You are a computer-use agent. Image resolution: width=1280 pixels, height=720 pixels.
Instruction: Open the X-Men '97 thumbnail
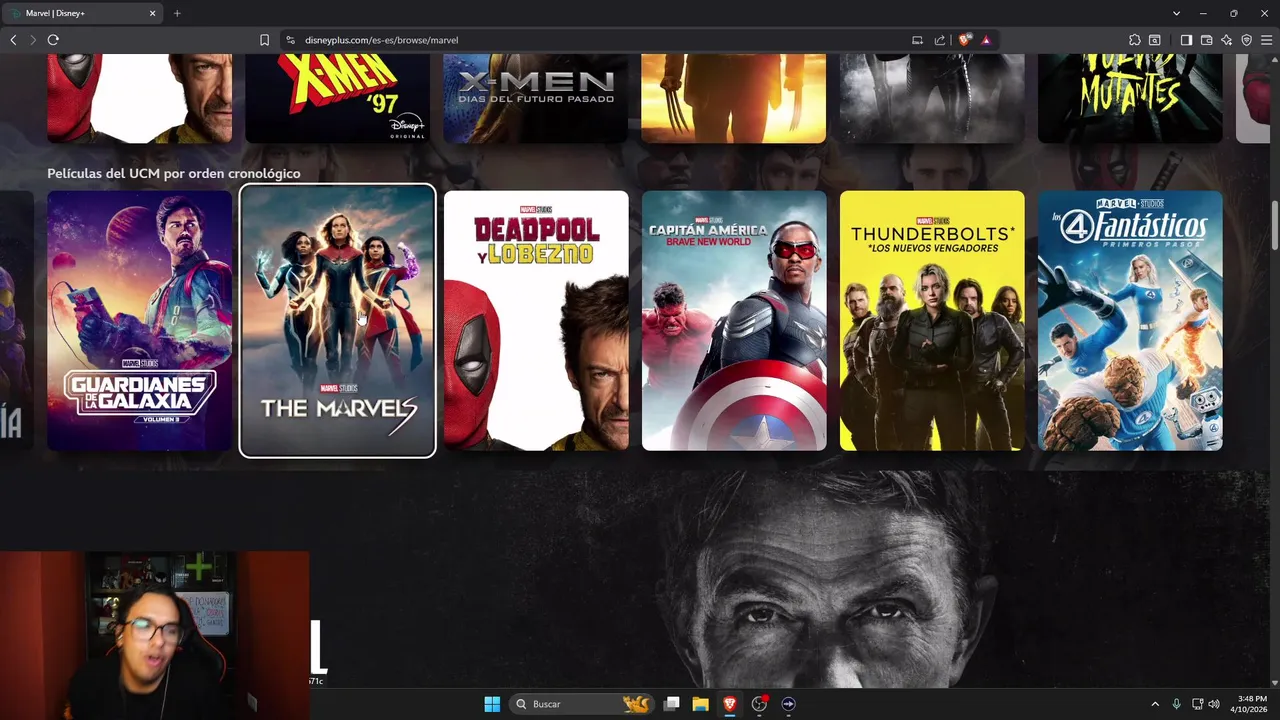point(337,98)
